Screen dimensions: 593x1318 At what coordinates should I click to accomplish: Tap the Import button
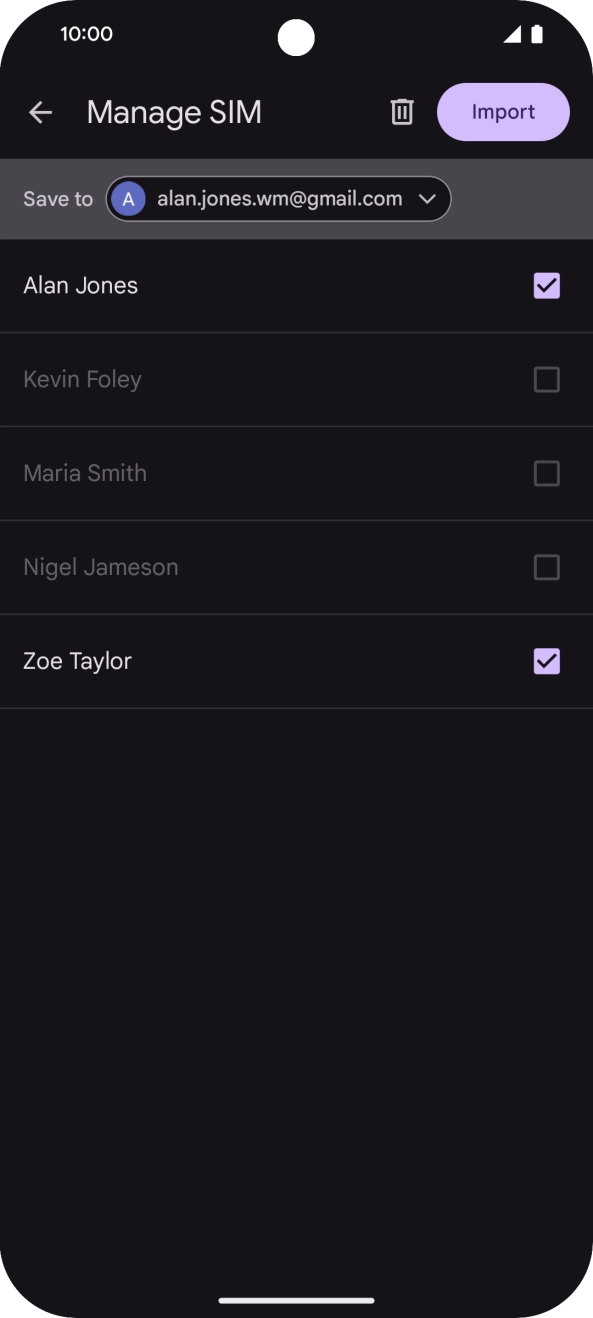click(x=502, y=112)
